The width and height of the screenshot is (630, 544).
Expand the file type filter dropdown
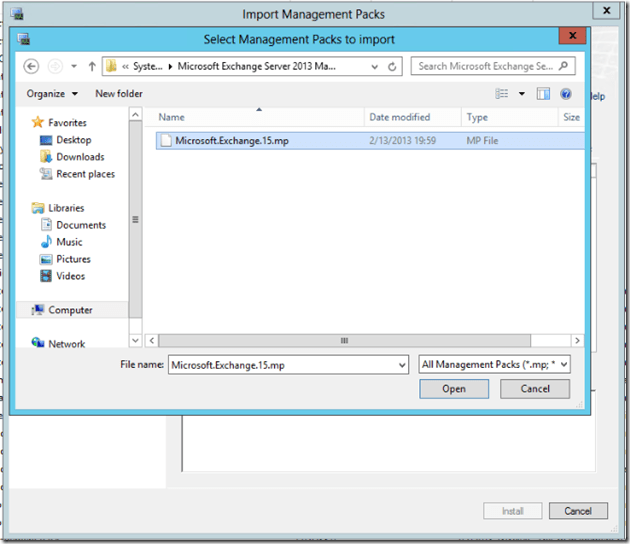(564, 365)
